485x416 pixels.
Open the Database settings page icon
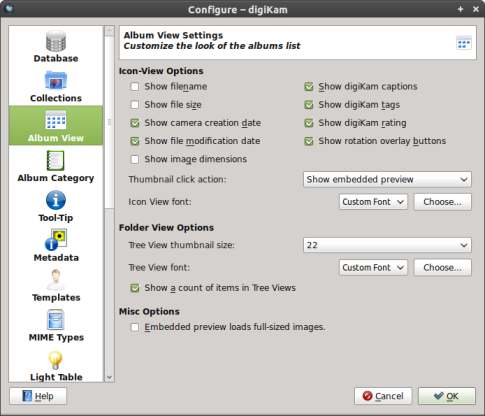56,41
